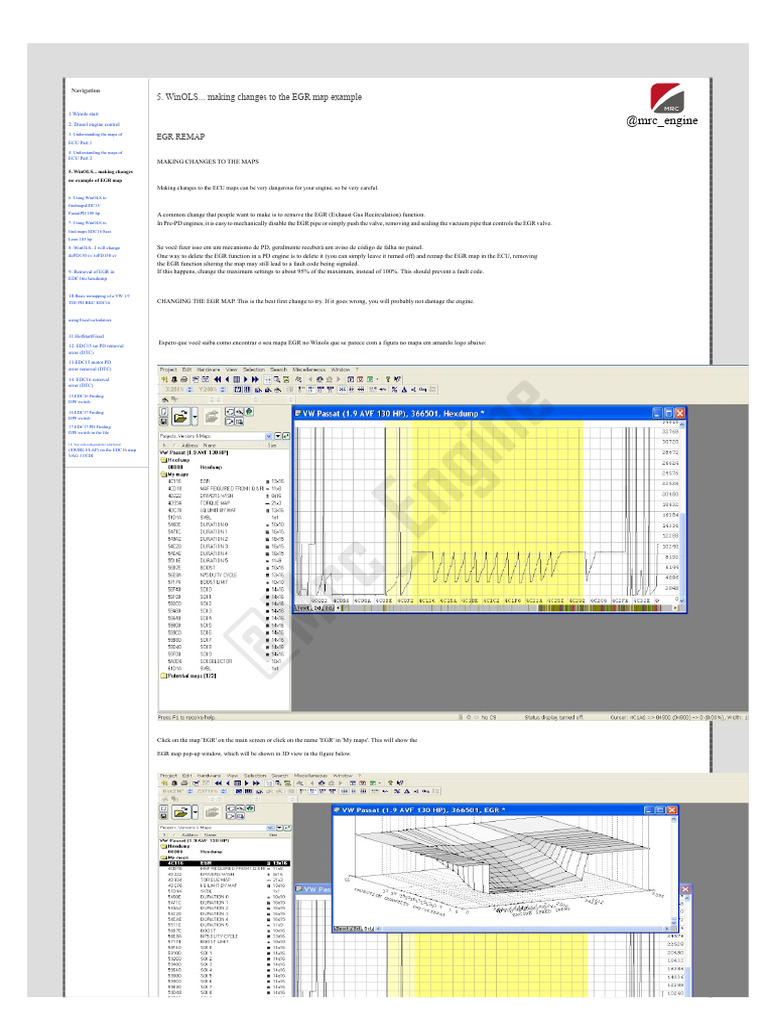Click printer icon in upper WinOLS toolbar

click(184, 379)
